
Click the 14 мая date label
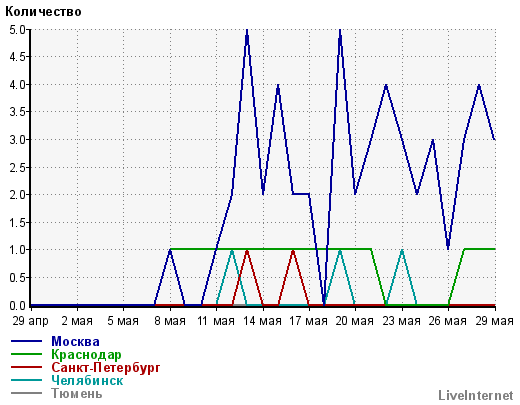(x=263, y=321)
